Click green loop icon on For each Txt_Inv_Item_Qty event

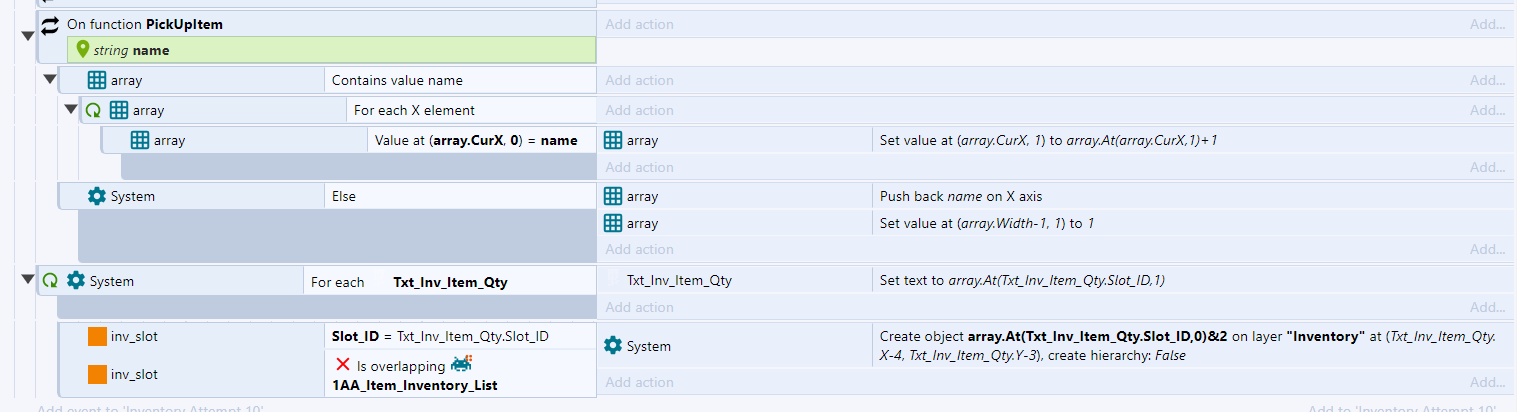[49, 282]
